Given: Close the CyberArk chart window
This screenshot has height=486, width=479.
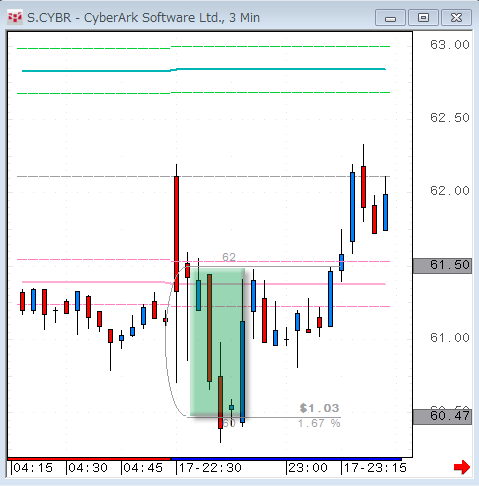Looking at the screenshot, I should 456,18.
